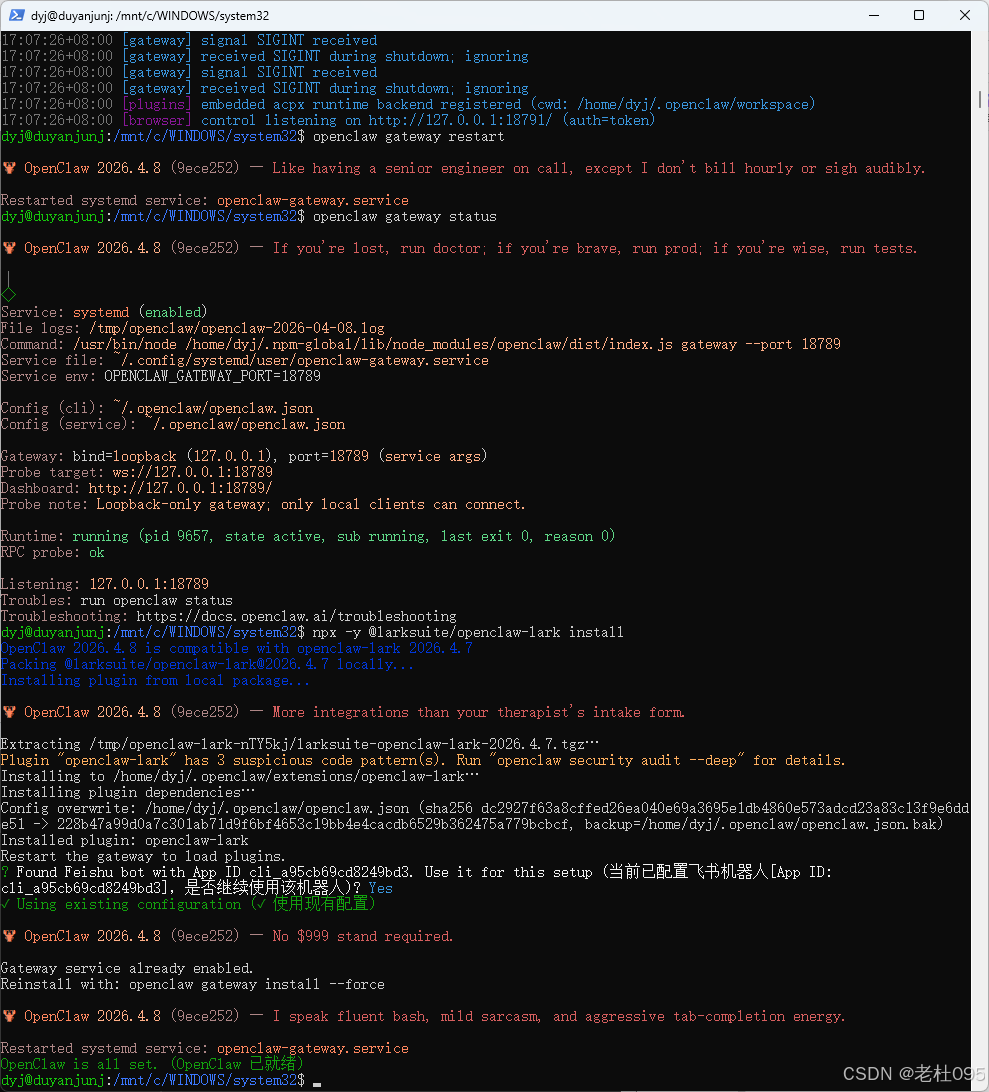Click the 'openclaw gateway status' command text
The width and height of the screenshot is (989, 1092).
click(x=405, y=217)
